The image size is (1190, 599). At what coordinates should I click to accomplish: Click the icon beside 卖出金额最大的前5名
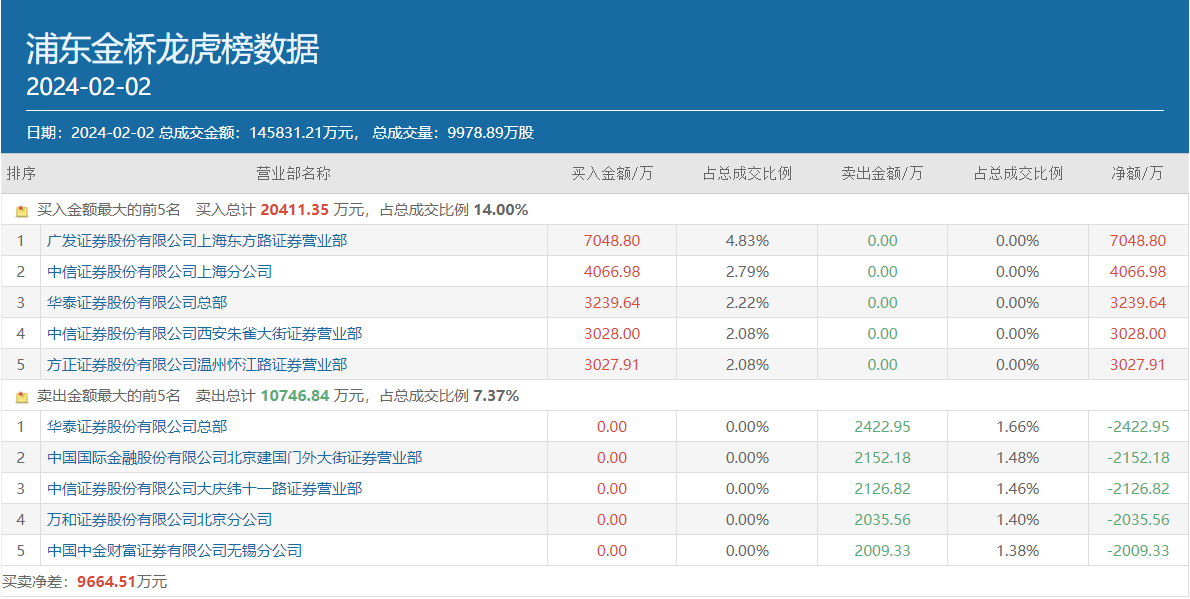(x=22, y=397)
